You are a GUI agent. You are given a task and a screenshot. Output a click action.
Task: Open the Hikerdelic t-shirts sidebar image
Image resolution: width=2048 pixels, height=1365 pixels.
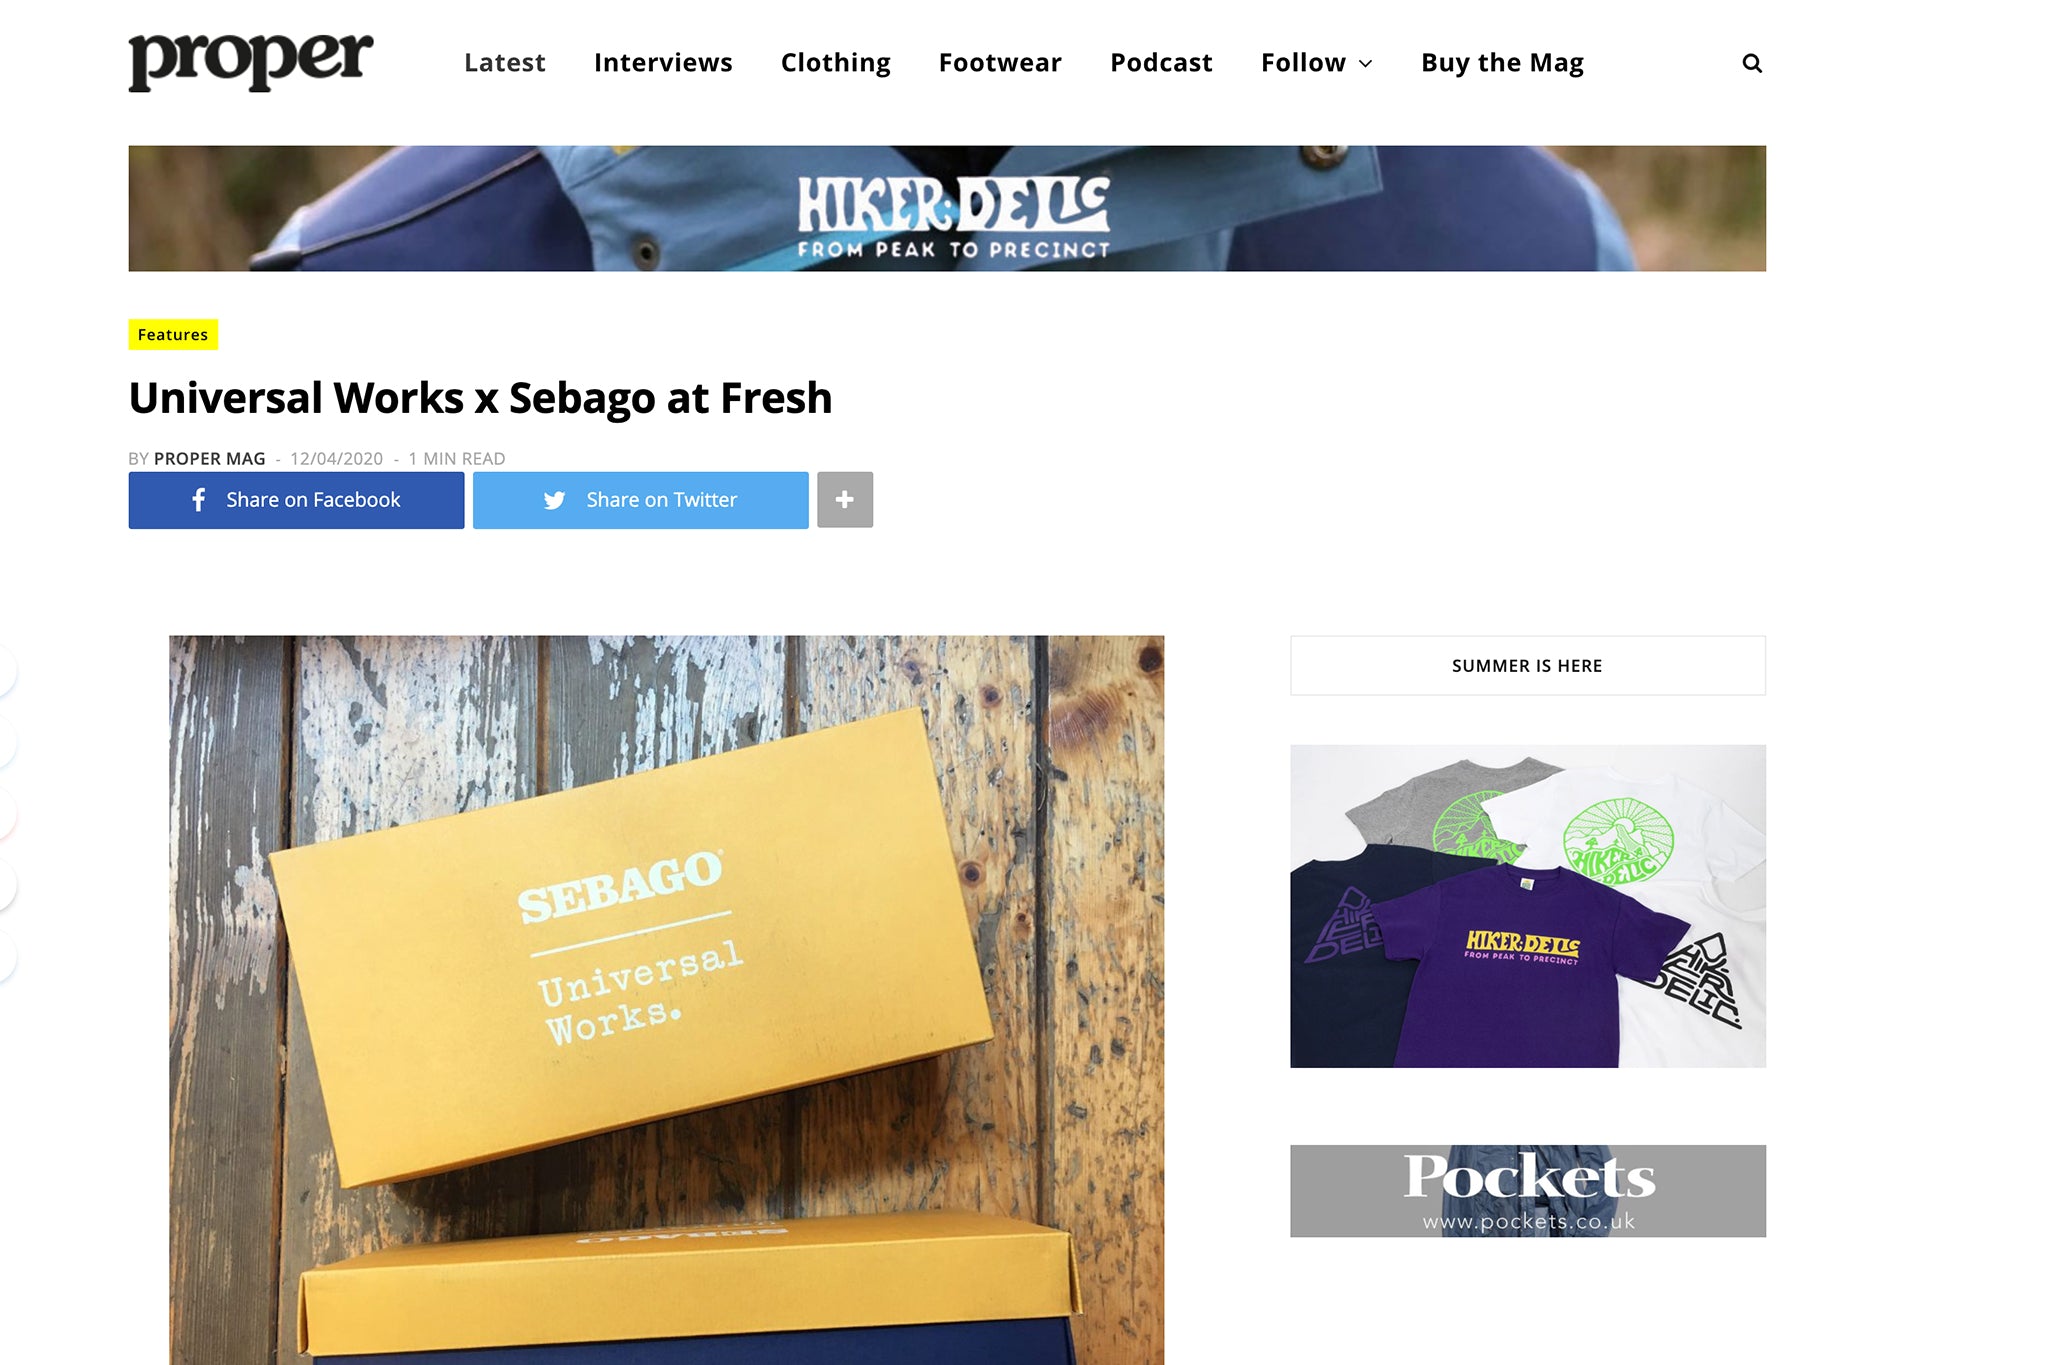(x=1528, y=906)
